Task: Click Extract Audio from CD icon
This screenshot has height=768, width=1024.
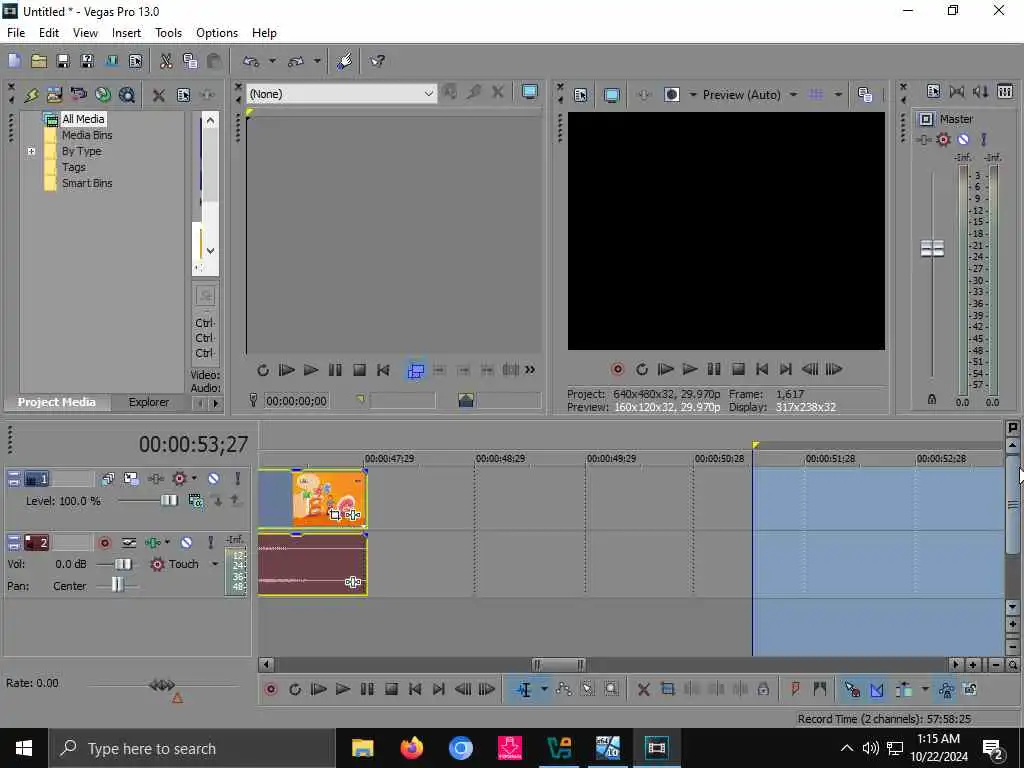Action: (103, 95)
